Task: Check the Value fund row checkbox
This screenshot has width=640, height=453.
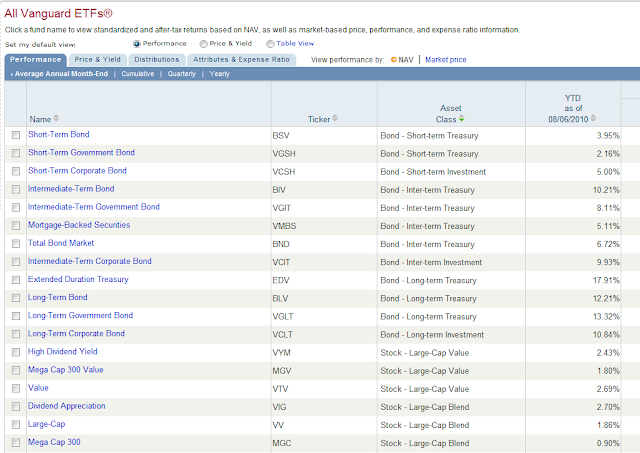Action: (16, 388)
